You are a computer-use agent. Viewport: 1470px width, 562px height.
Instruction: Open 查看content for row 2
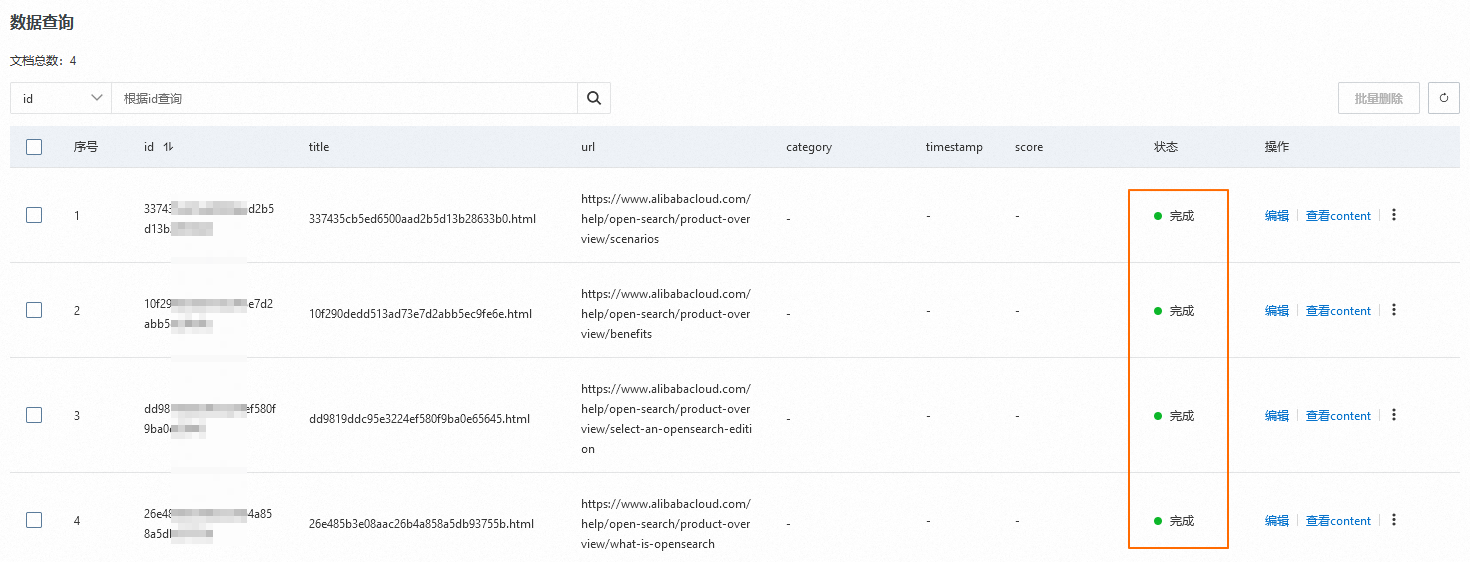pyautogui.click(x=1338, y=311)
